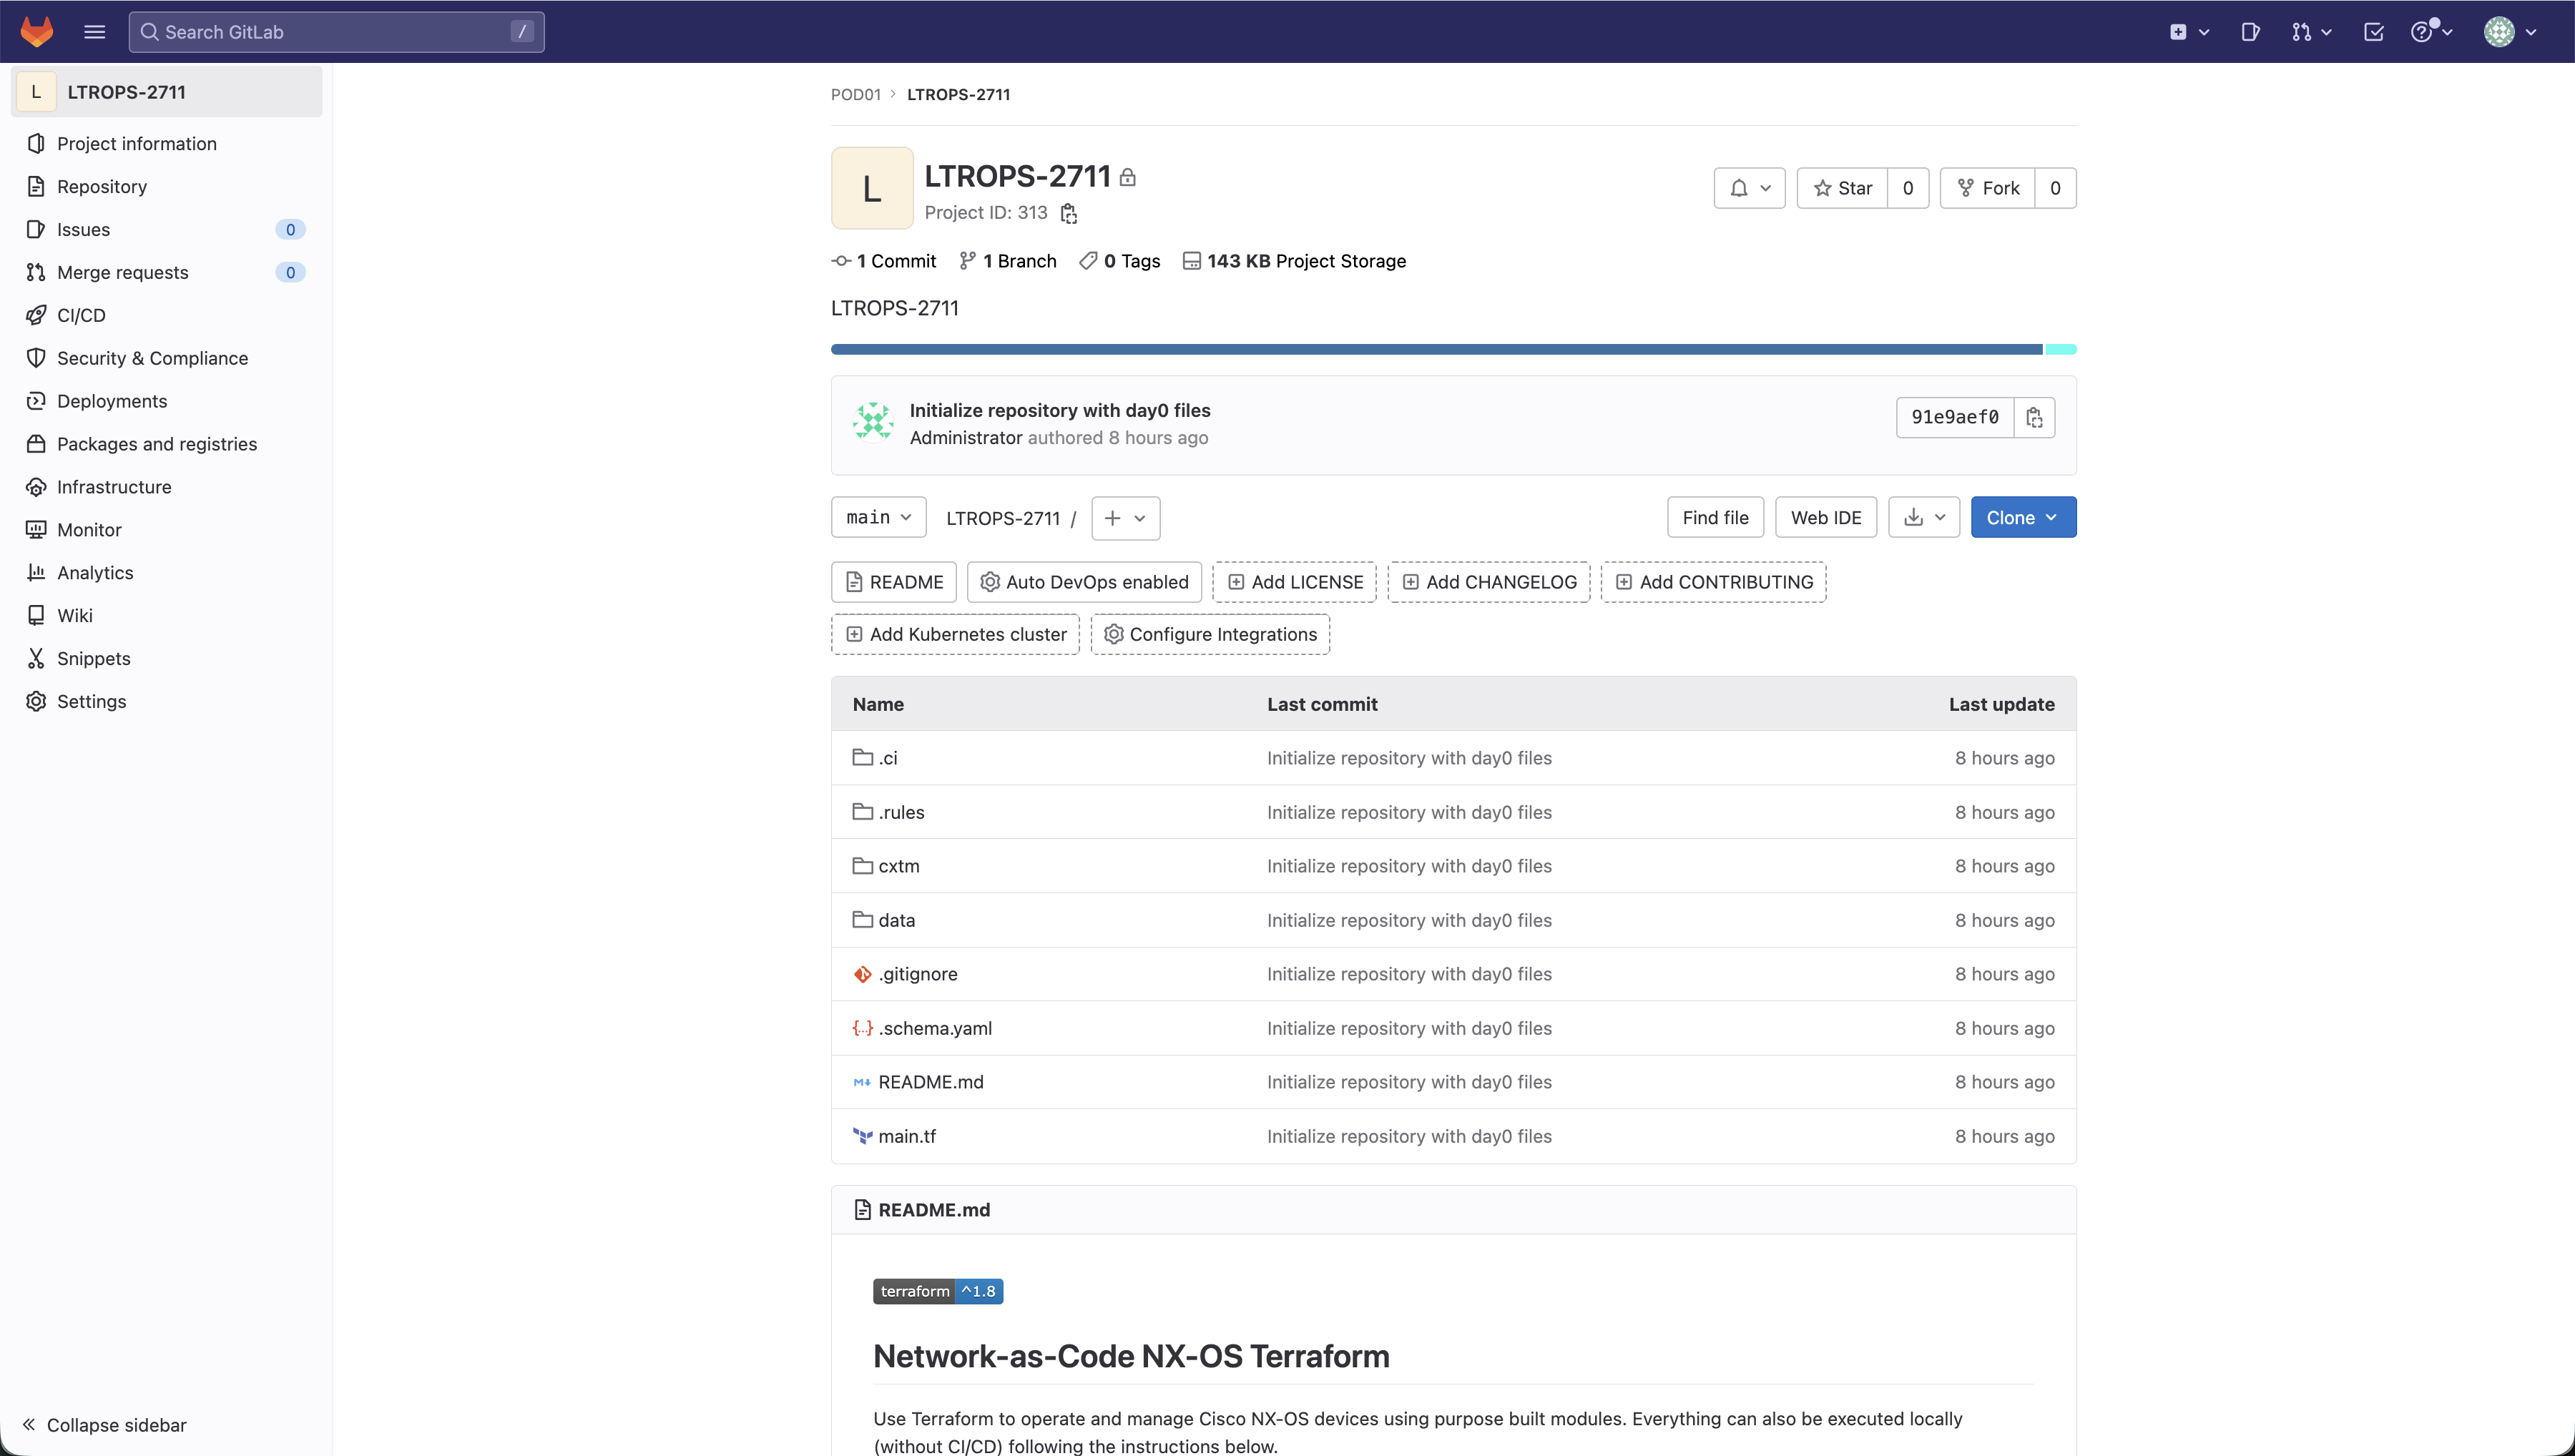The width and height of the screenshot is (2575, 1456).
Task: Open the main.tf file
Action: click(906, 1136)
